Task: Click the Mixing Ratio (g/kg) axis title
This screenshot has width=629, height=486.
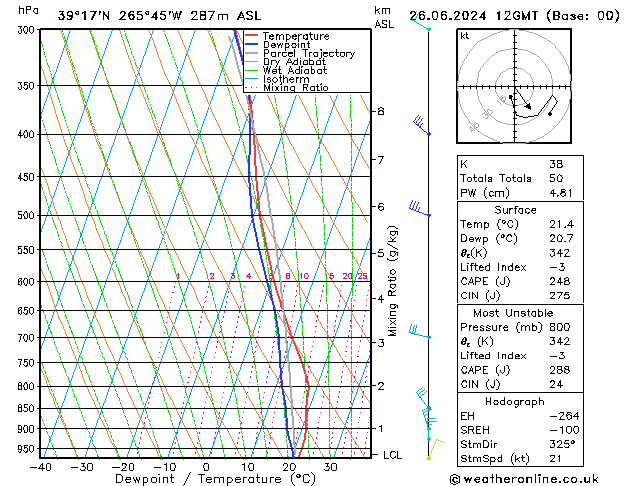Action: pyautogui.click(x=392, y=281)
